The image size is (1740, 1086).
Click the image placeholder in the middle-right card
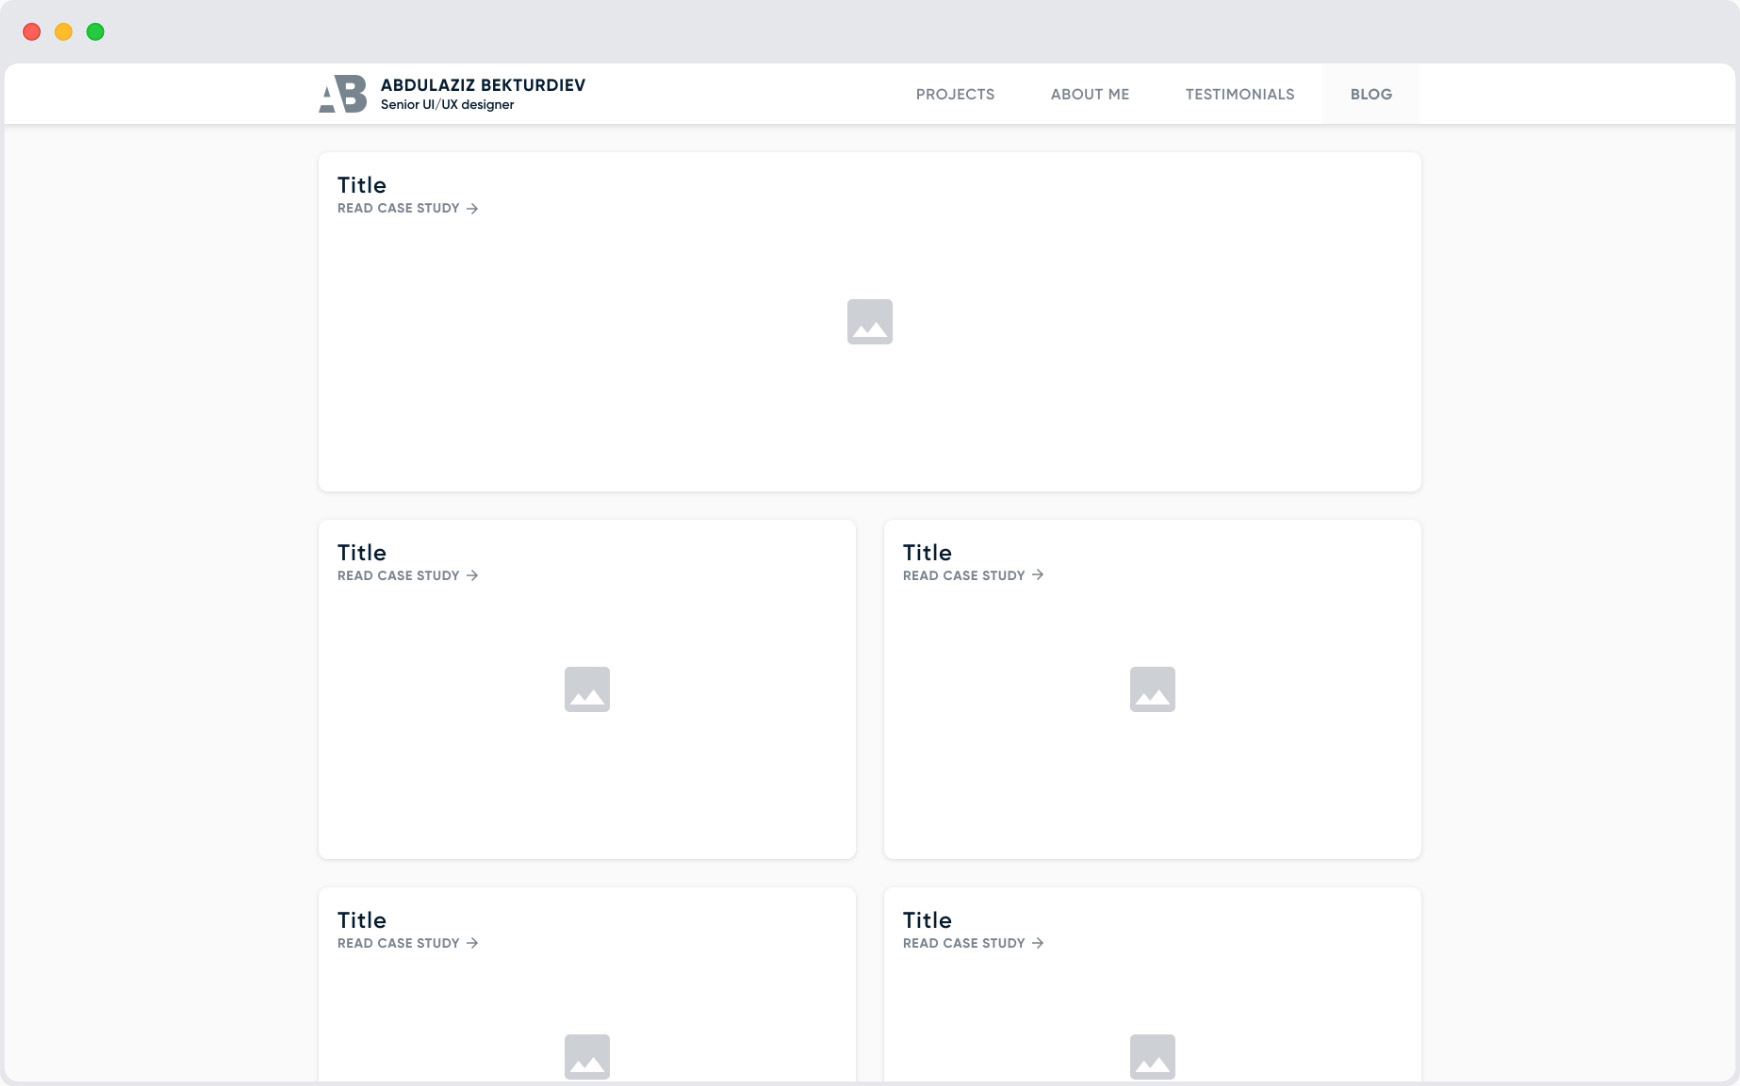(1152, 689)
